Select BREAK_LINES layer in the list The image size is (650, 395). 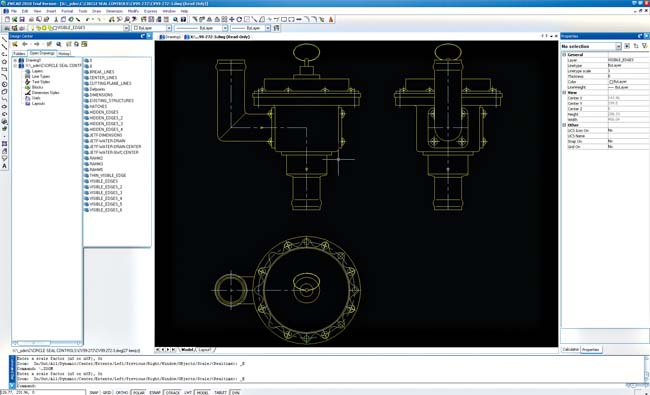(102, 72)
